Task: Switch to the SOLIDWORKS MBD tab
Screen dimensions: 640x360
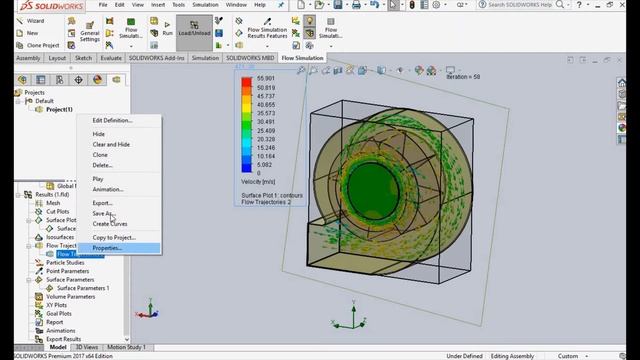Action: [x=250, y=58]
